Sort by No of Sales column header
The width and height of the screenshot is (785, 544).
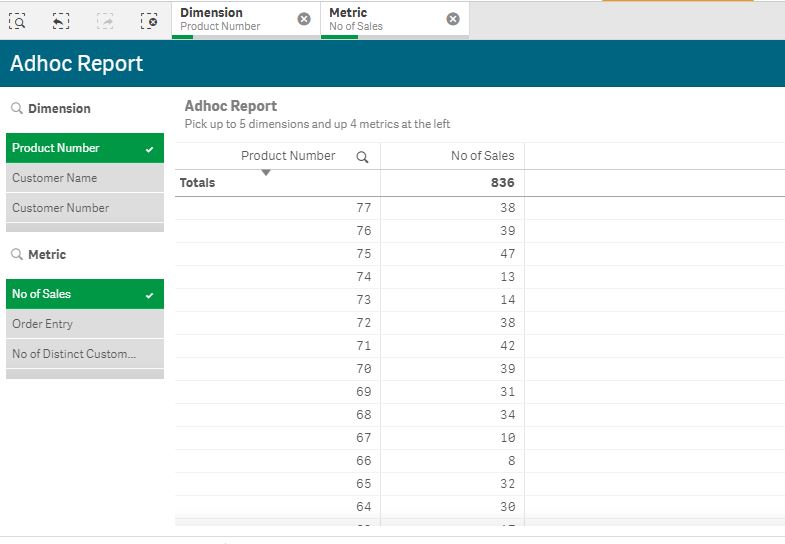click(x=482, y=156)
